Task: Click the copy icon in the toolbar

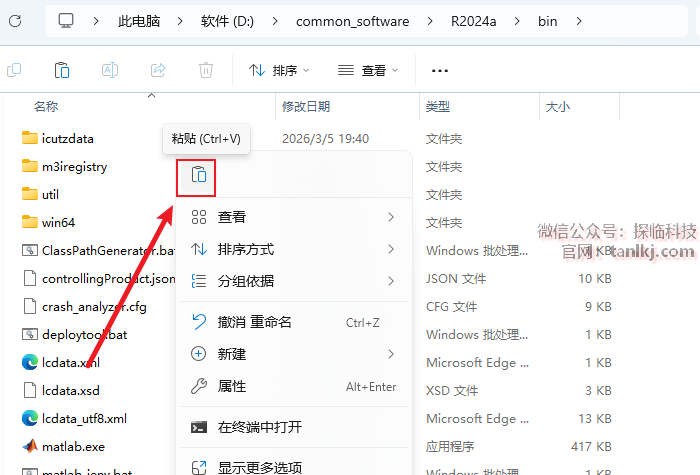Action: pyautogui.click(x=14, y=70)
